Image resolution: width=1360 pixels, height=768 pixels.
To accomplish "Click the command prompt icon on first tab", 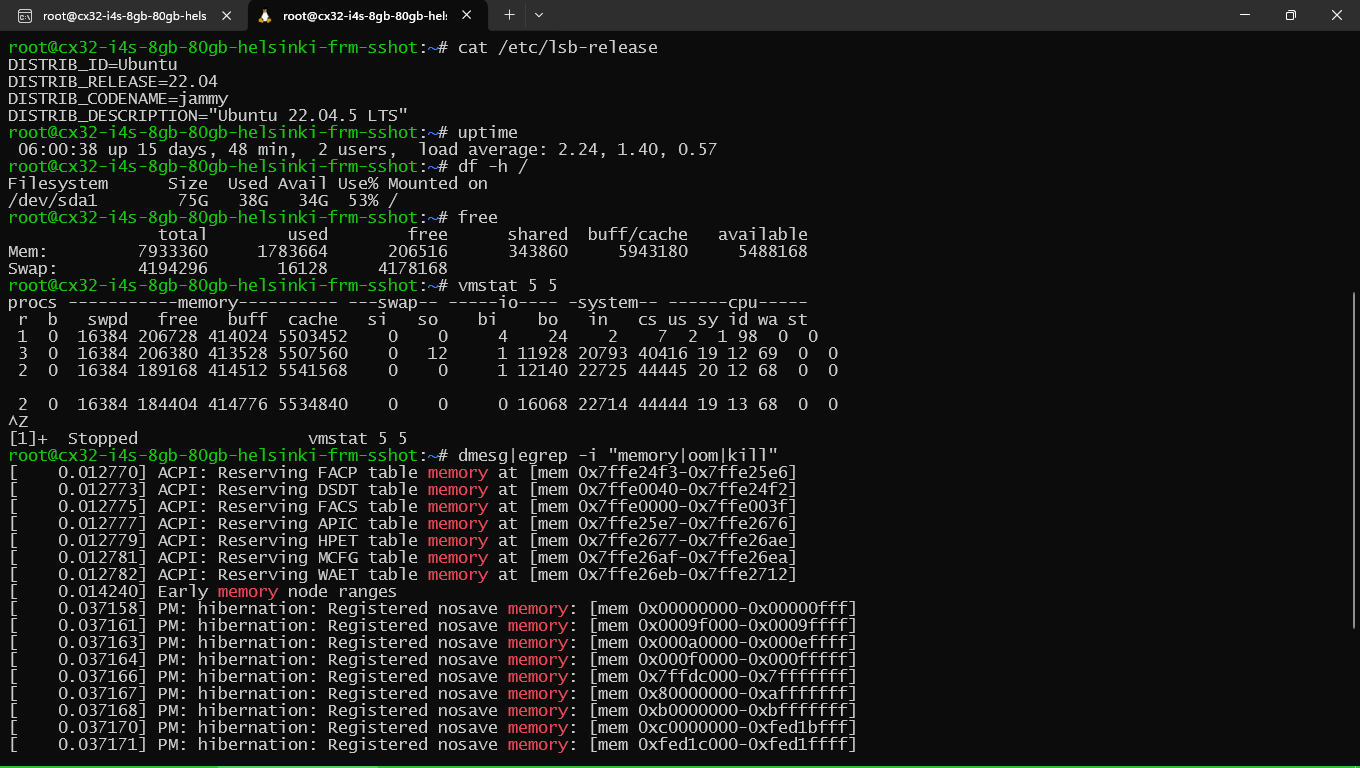I will (24, 15).
